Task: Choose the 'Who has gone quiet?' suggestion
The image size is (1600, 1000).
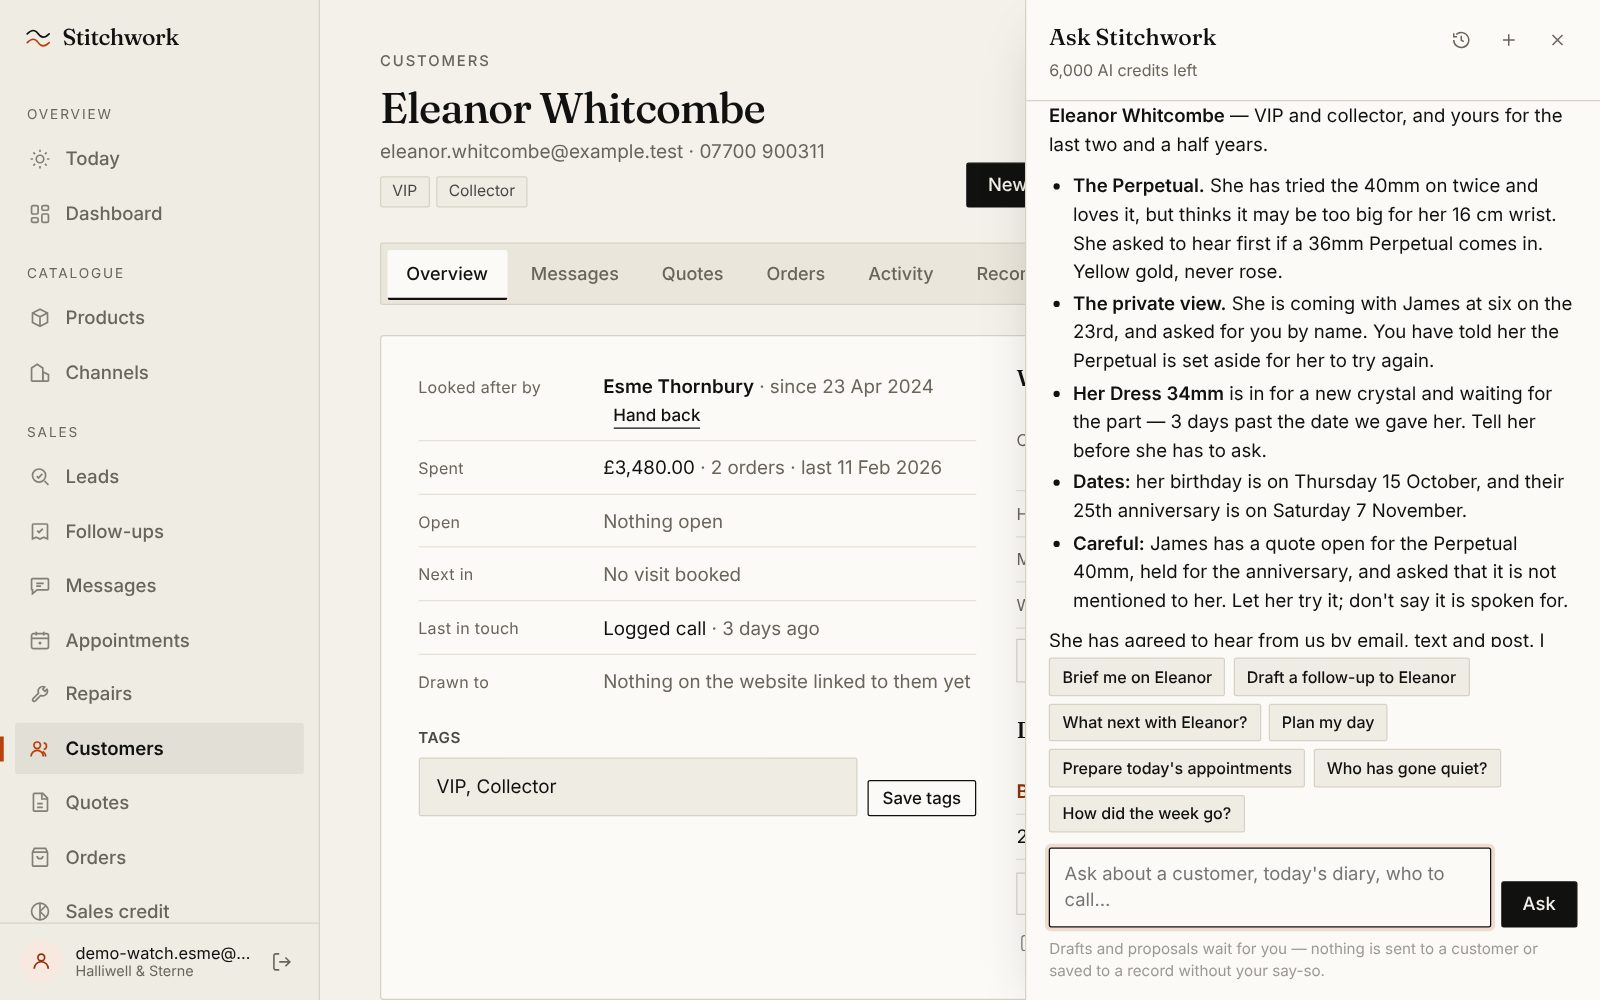Action: pos(1406,768)
